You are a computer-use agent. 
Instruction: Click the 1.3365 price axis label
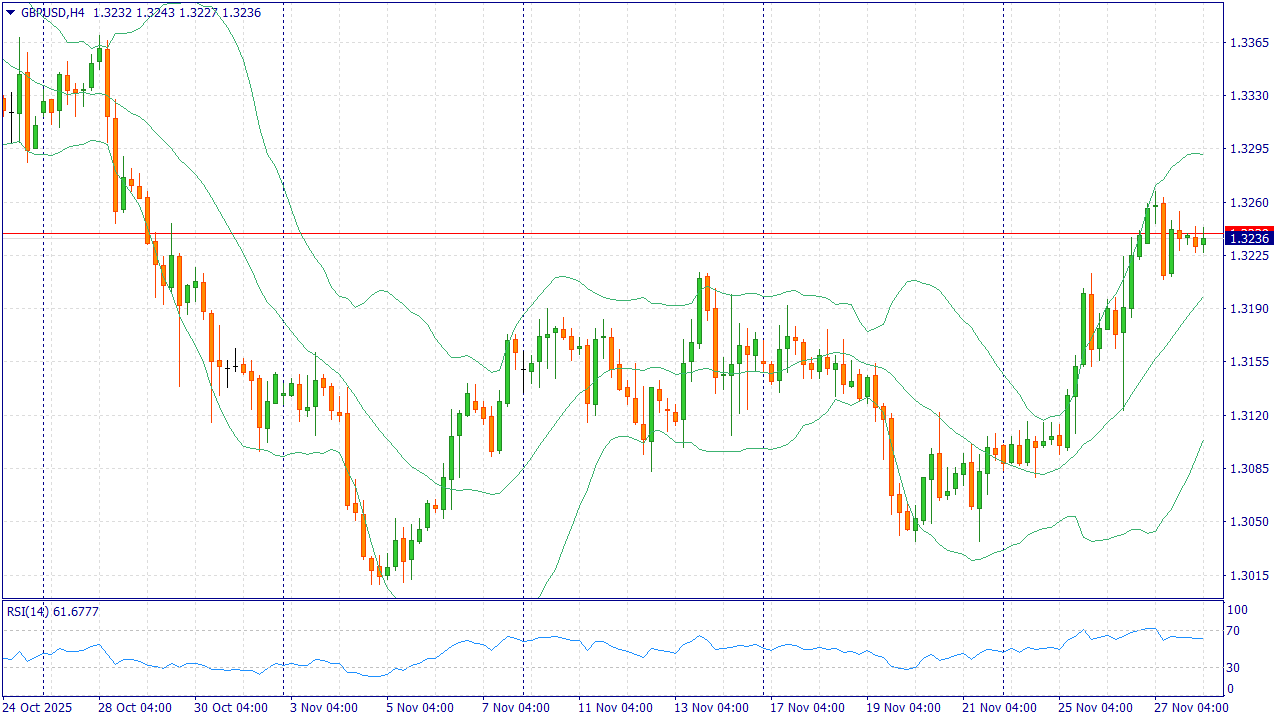pyautogui.click(x=1249, y=43)
